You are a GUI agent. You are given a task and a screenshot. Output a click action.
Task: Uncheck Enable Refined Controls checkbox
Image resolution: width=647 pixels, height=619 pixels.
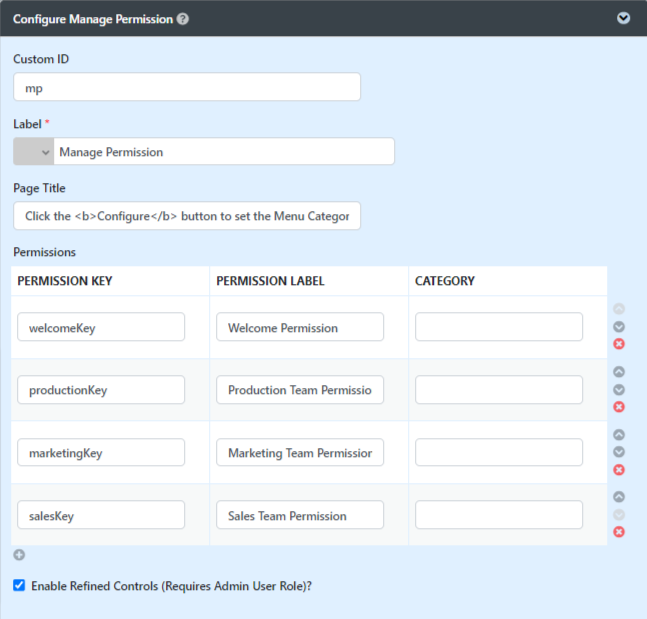(19, 585)
